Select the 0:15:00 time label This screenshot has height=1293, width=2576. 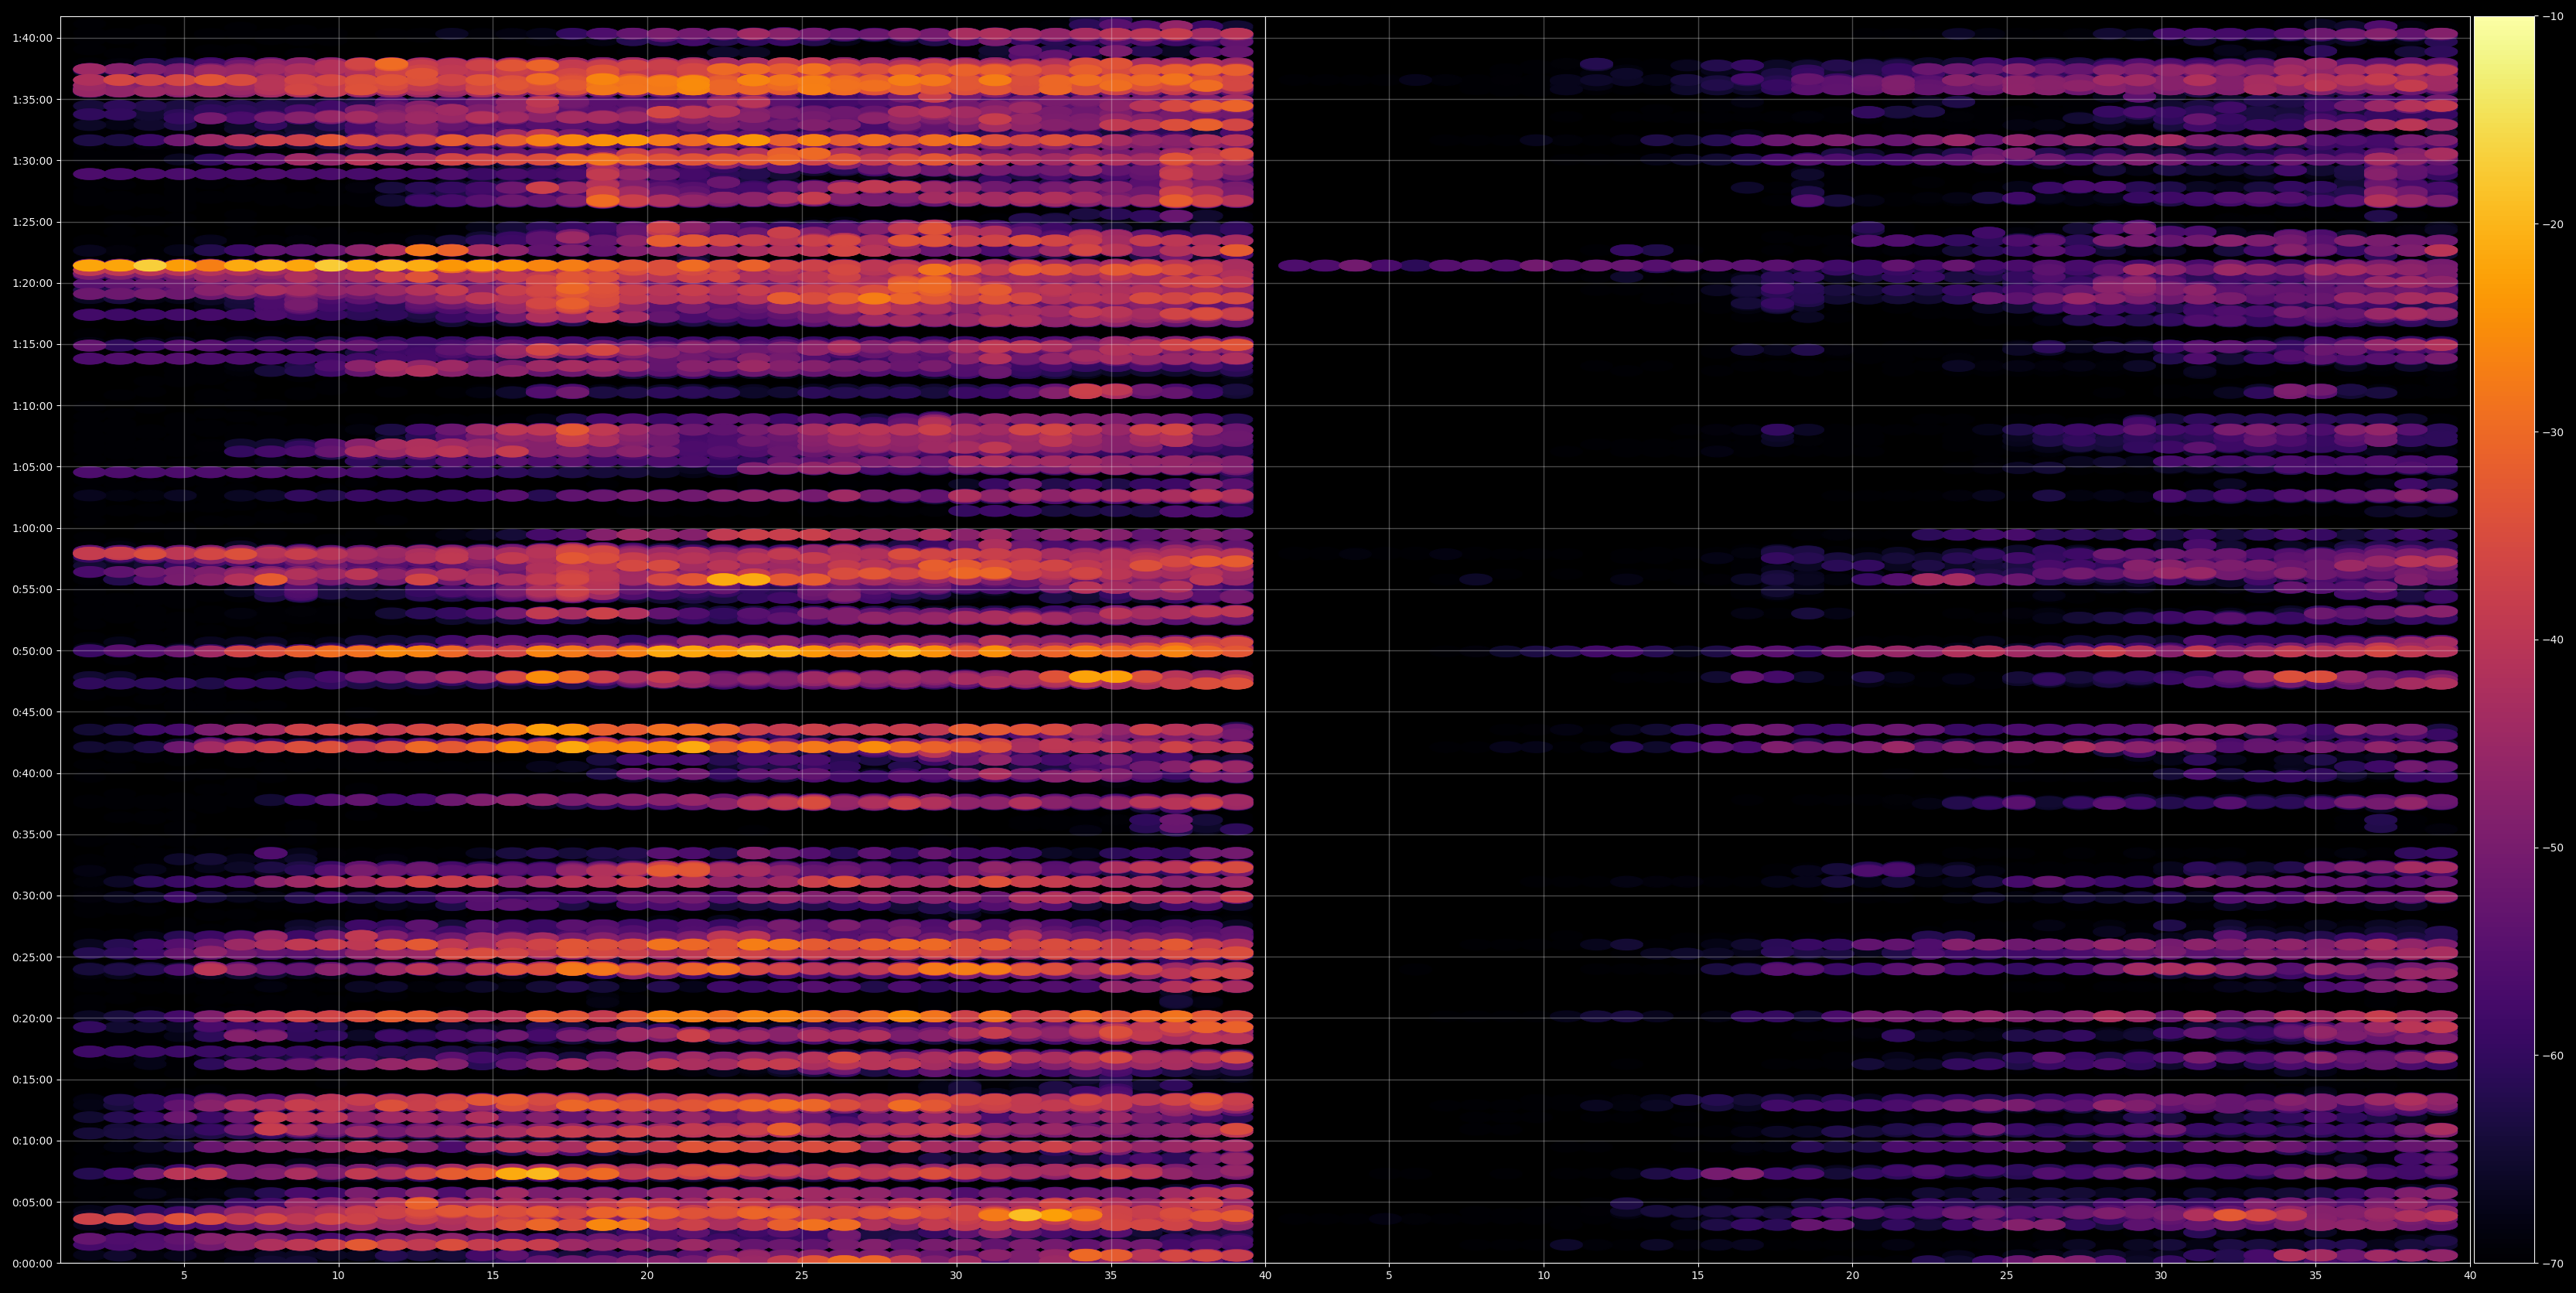(32, 1079)
